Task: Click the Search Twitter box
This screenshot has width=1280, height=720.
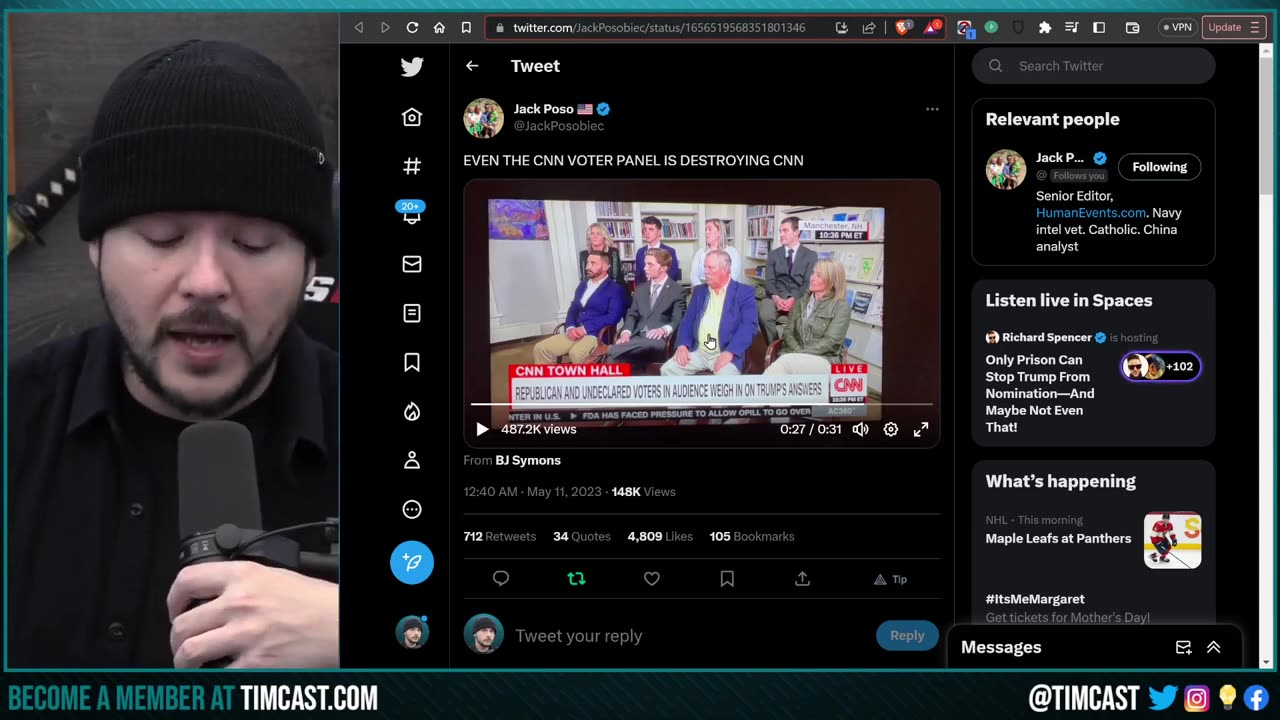Action: click(1093, 66)
